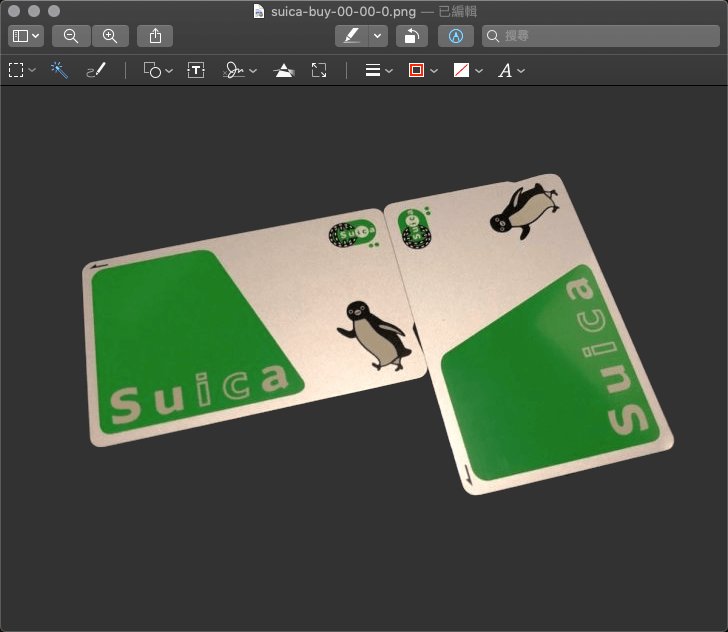Select the rectangular selection tool
Image resolution: width=728 pixels, height=632 pixels.
point(16,70)
